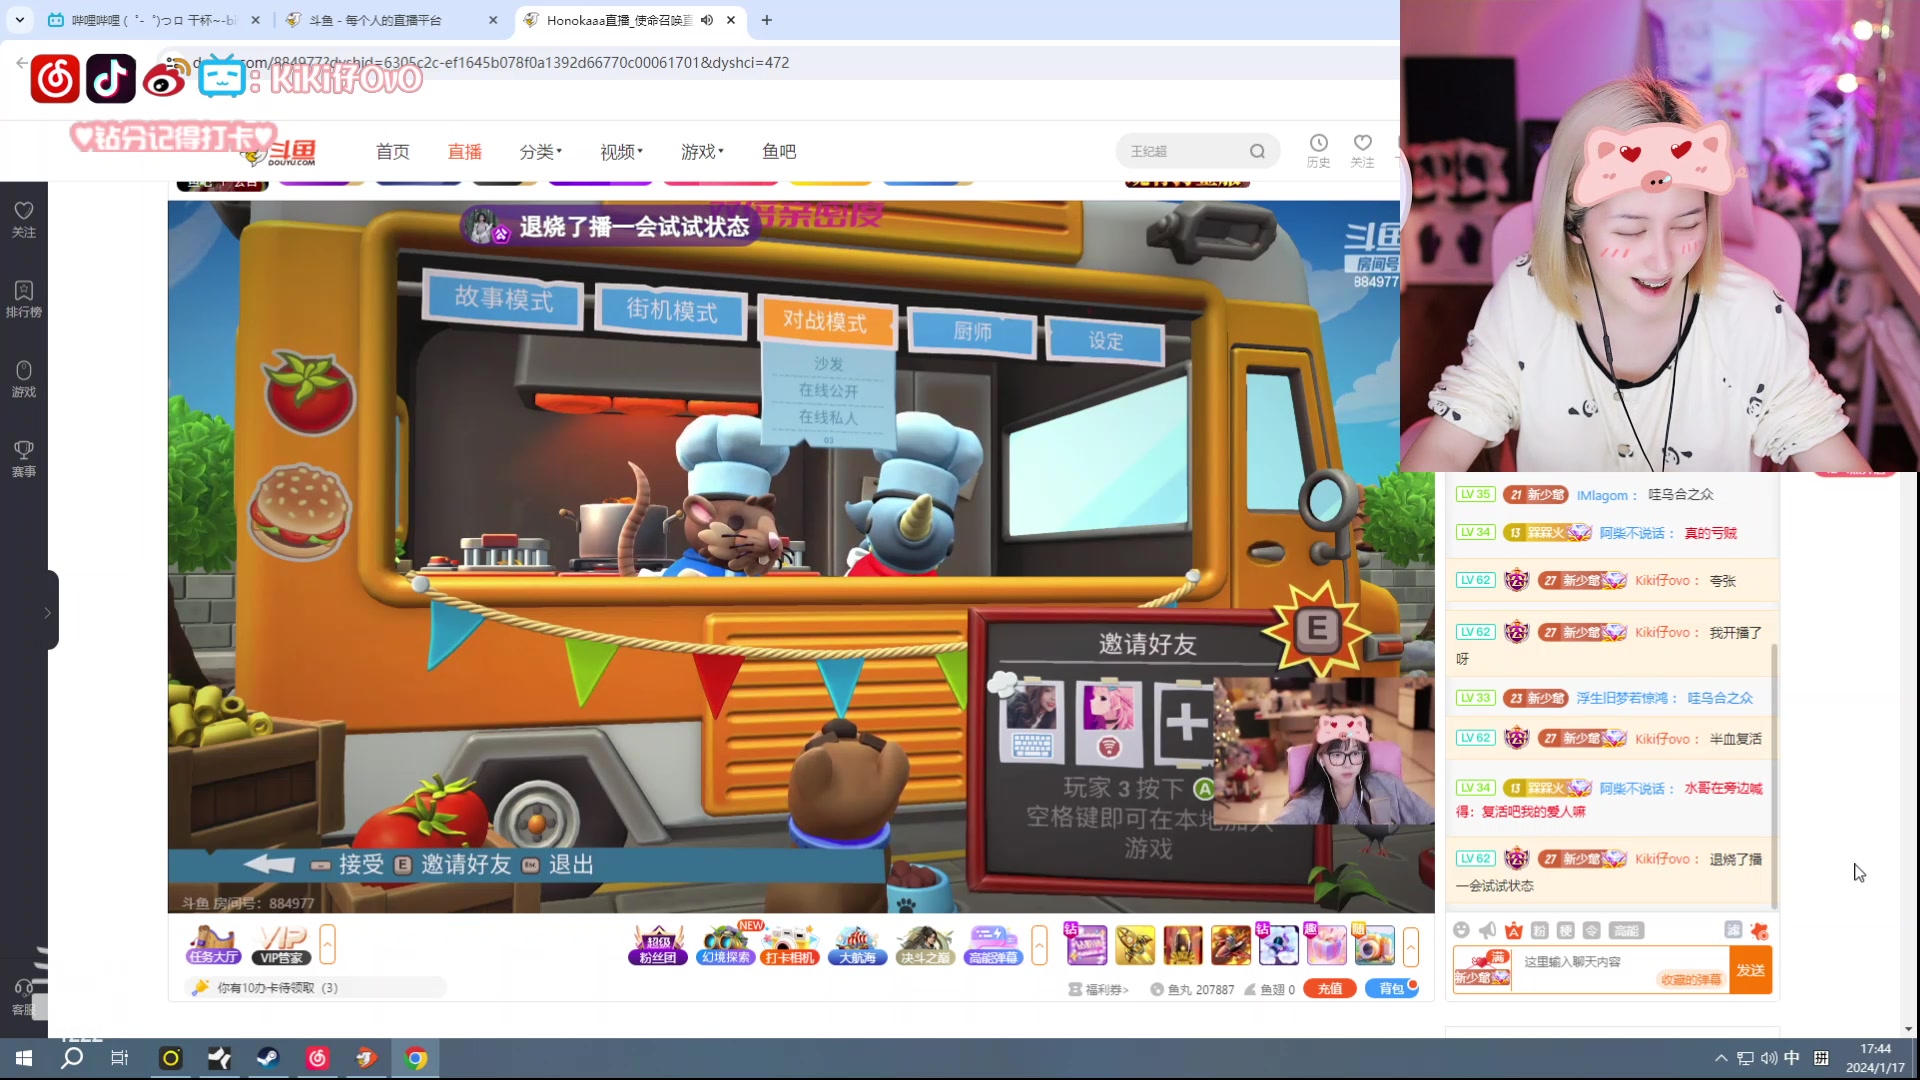Image resolution: width=1920 pixels, height=1080 pixels.
Task: Open the 背包 backpack button
Action: coord(1391,988)
